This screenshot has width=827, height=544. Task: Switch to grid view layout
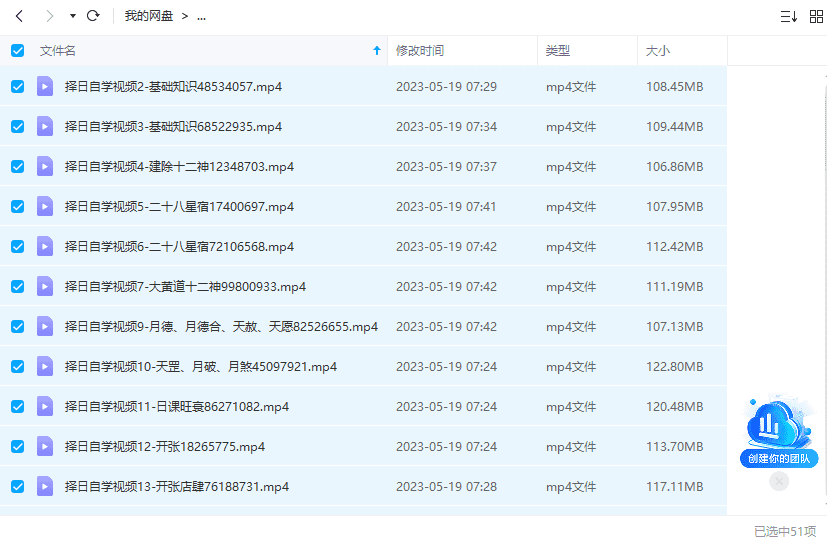[815, 16]
